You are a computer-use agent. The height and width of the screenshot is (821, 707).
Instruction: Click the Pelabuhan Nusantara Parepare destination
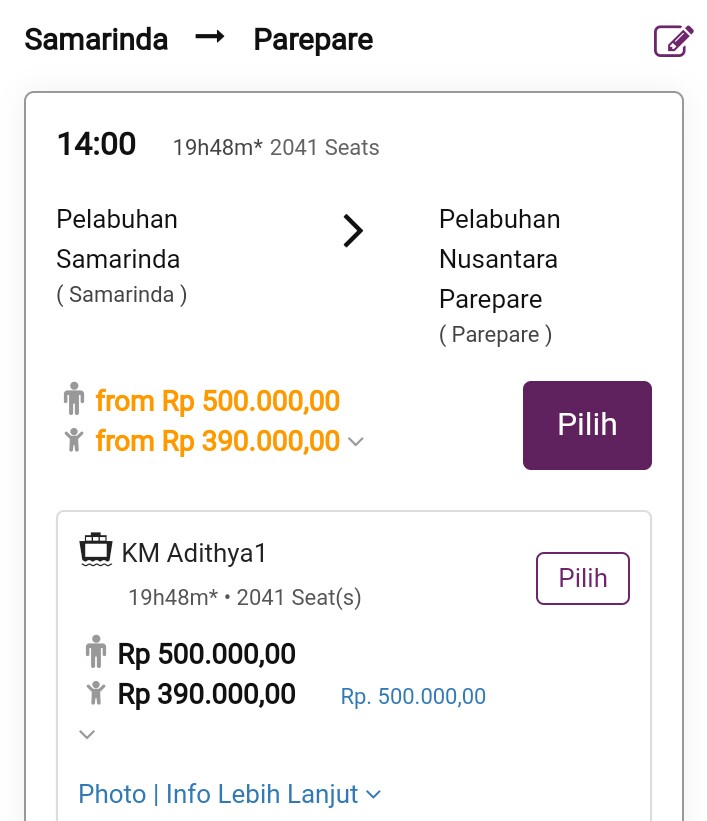(x=499, y=259)
